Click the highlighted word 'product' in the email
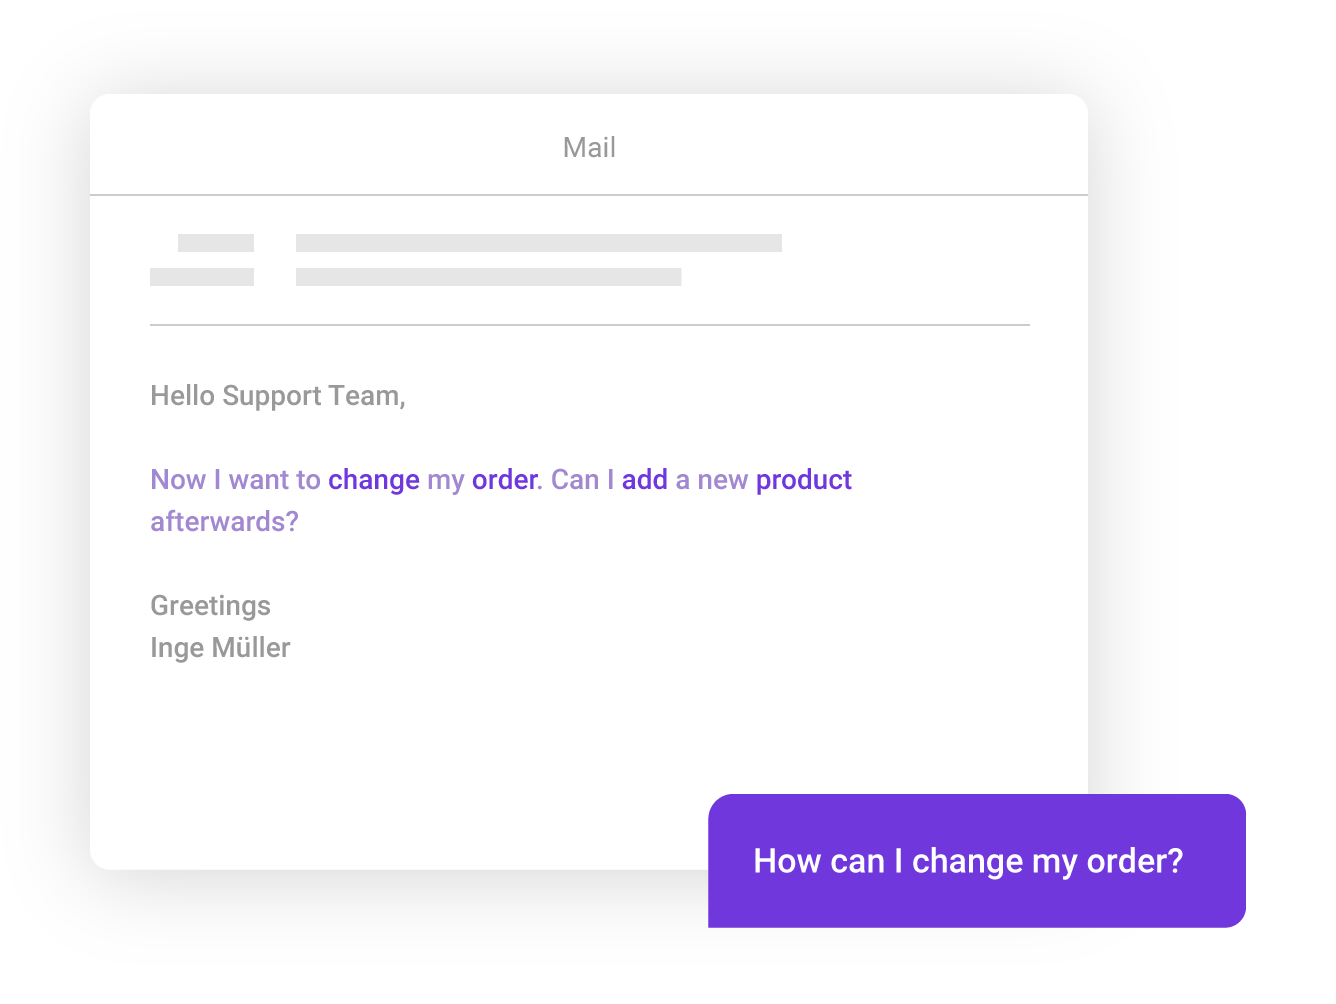Screen dimensions: 1336x1004 click(804, 481)
